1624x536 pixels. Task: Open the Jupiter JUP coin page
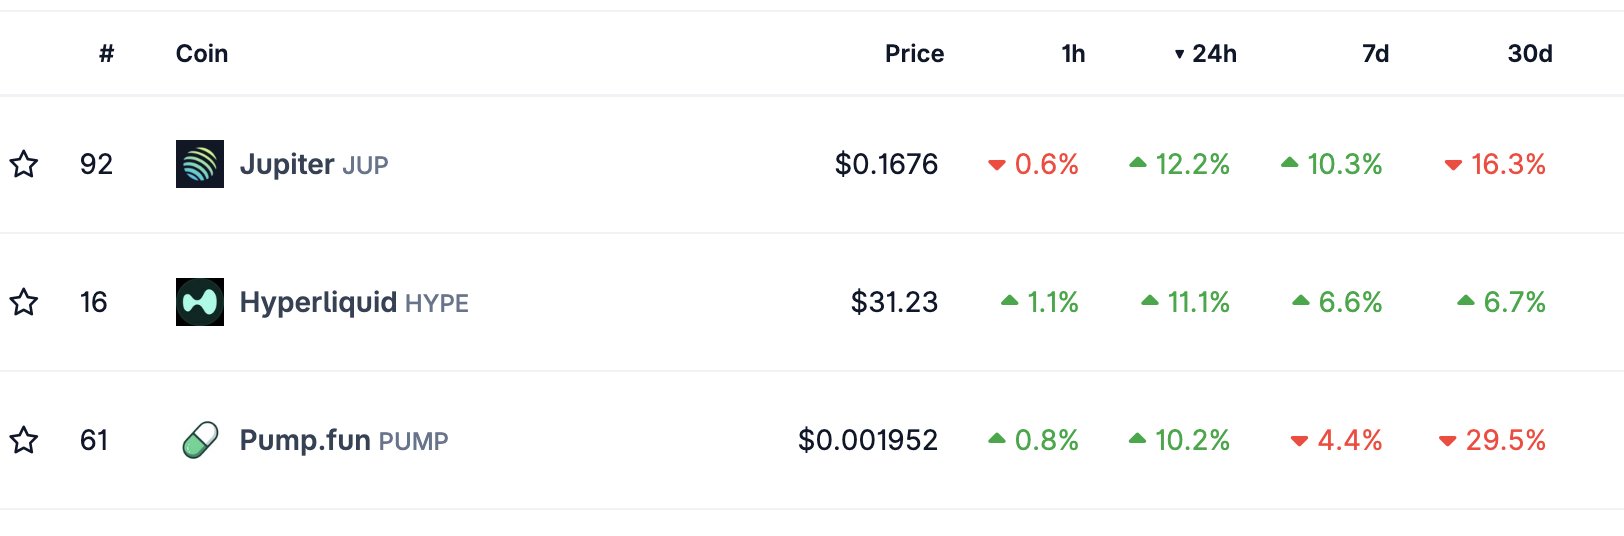click(x=313, y=164)
